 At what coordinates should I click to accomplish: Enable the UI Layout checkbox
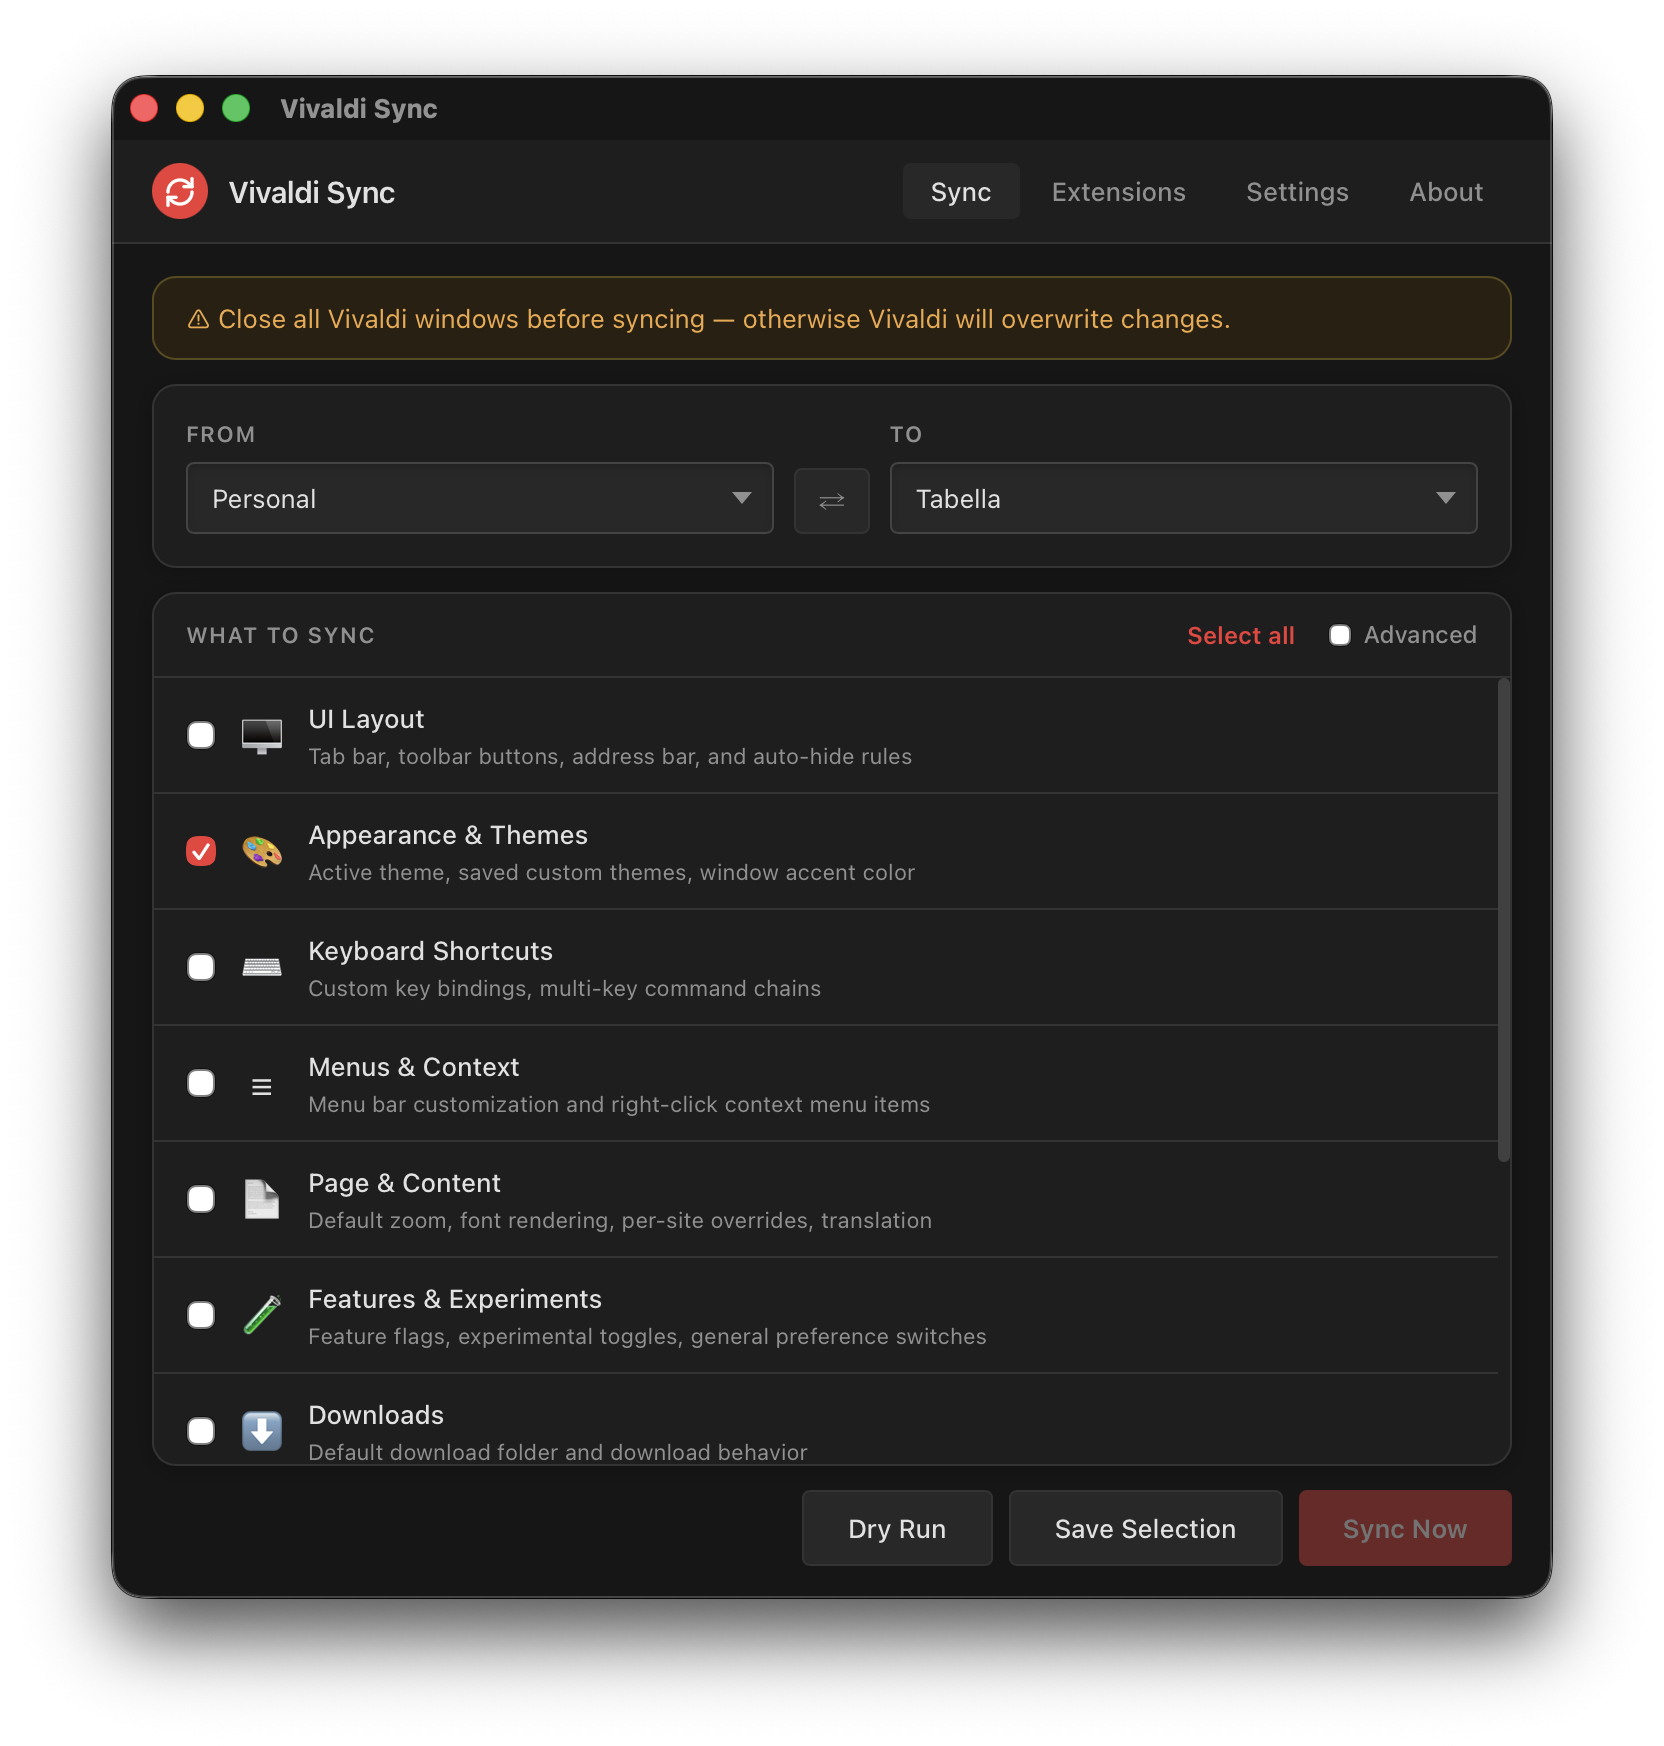pos(201,735)
